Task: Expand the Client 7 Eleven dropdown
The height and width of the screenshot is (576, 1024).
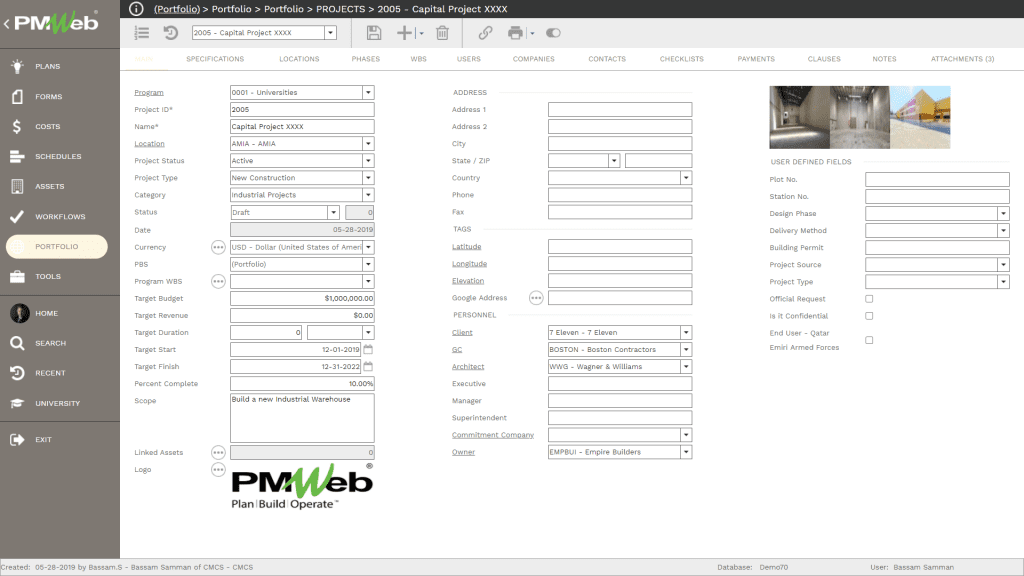Action: coord(686,332)
